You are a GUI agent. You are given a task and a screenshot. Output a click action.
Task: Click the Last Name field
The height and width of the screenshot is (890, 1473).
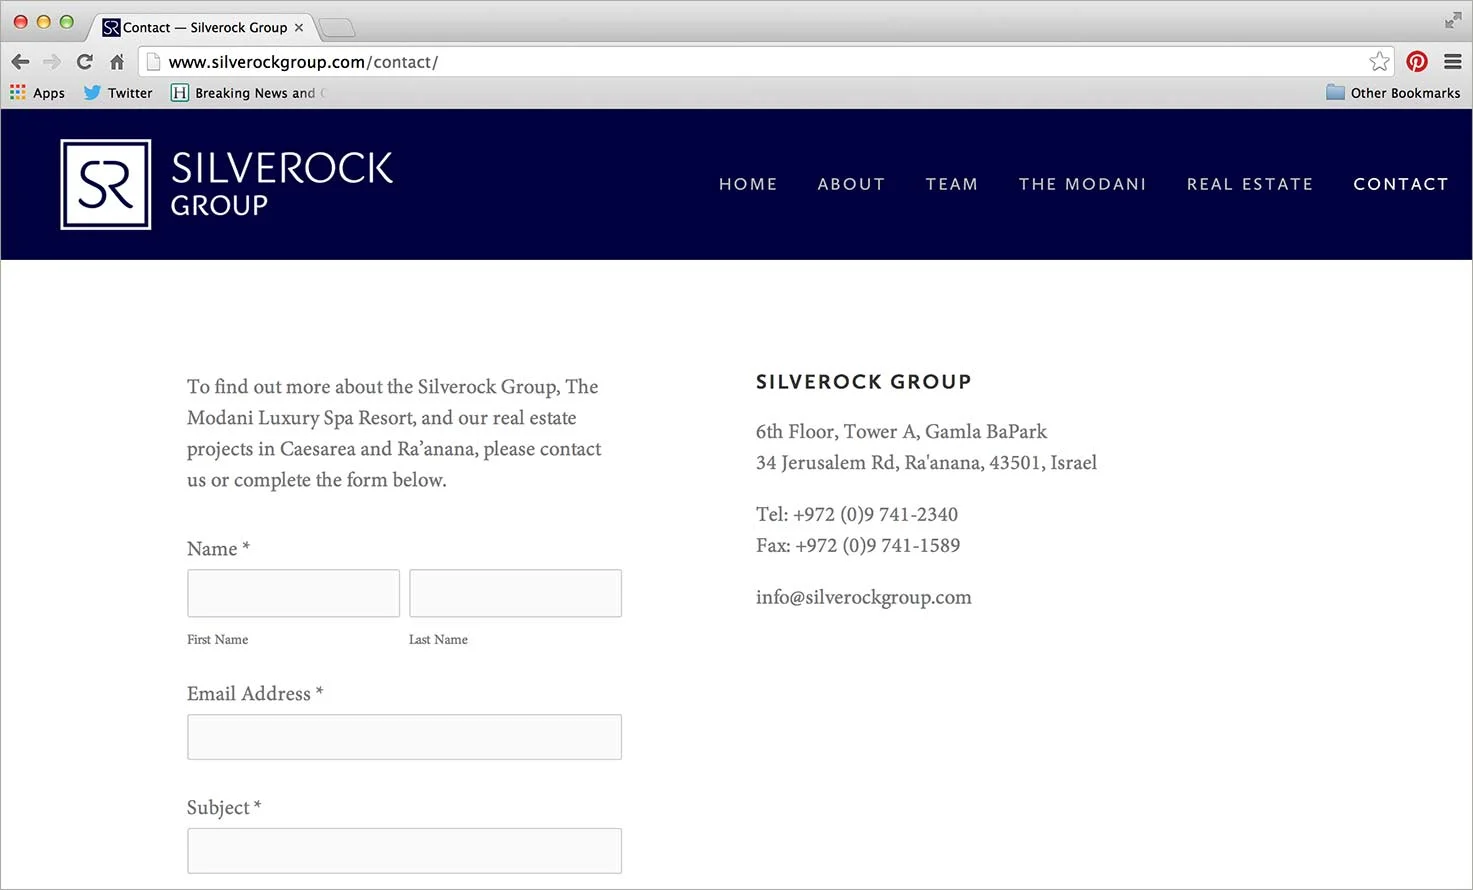(515, 593)
